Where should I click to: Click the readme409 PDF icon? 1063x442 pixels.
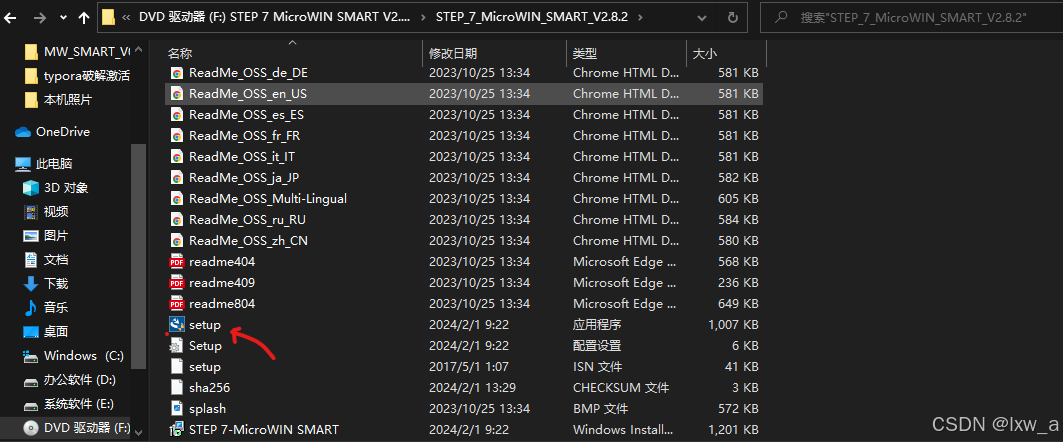click(177, 283)
